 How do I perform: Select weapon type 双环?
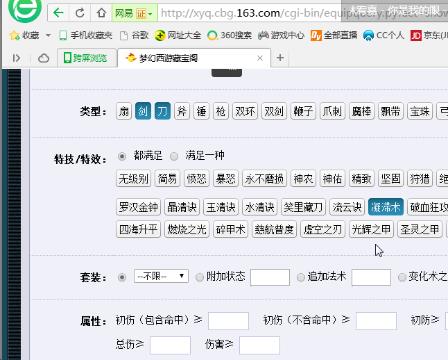245,111
